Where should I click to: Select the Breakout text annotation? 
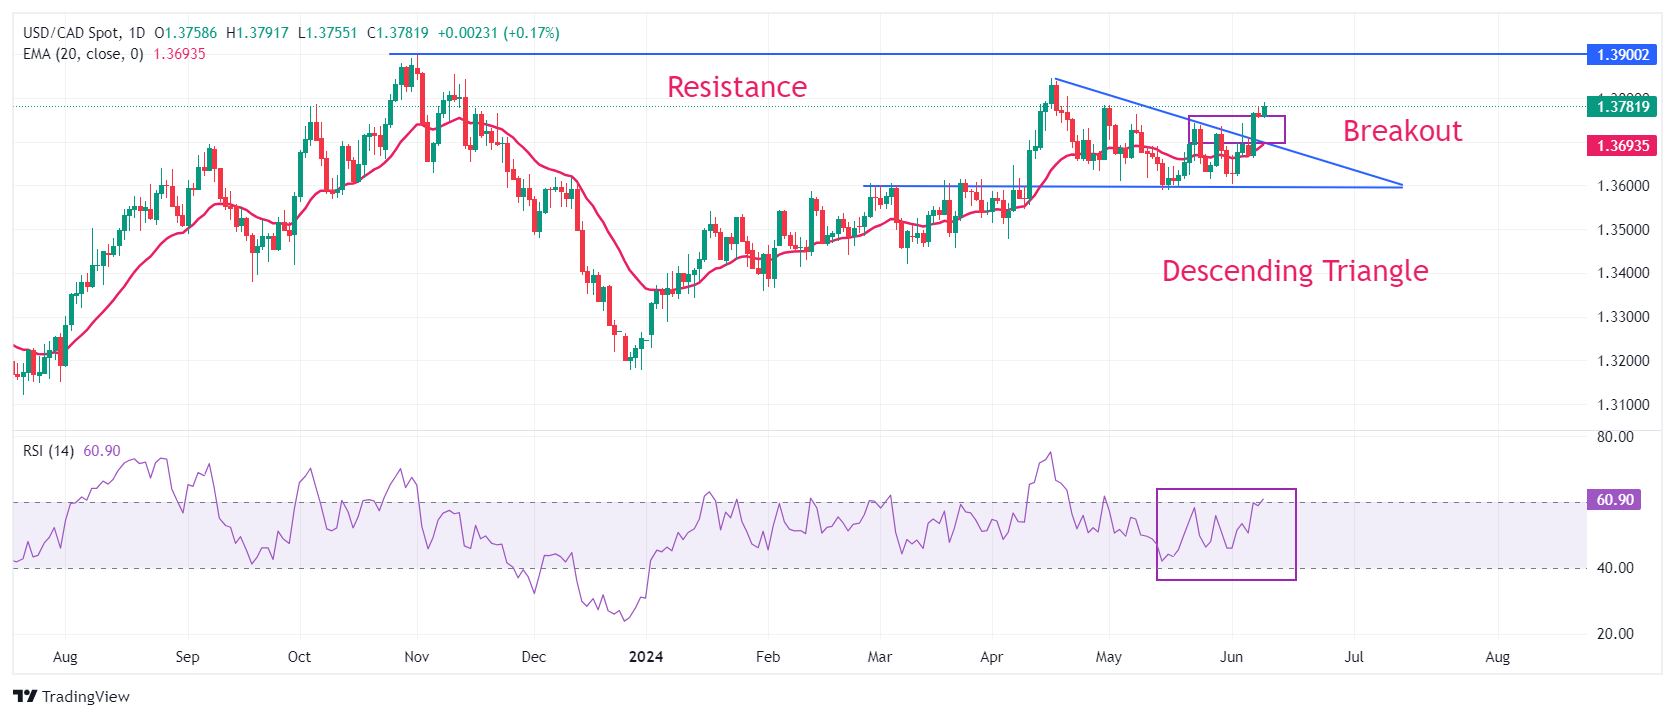click(x=1402, y=132)
